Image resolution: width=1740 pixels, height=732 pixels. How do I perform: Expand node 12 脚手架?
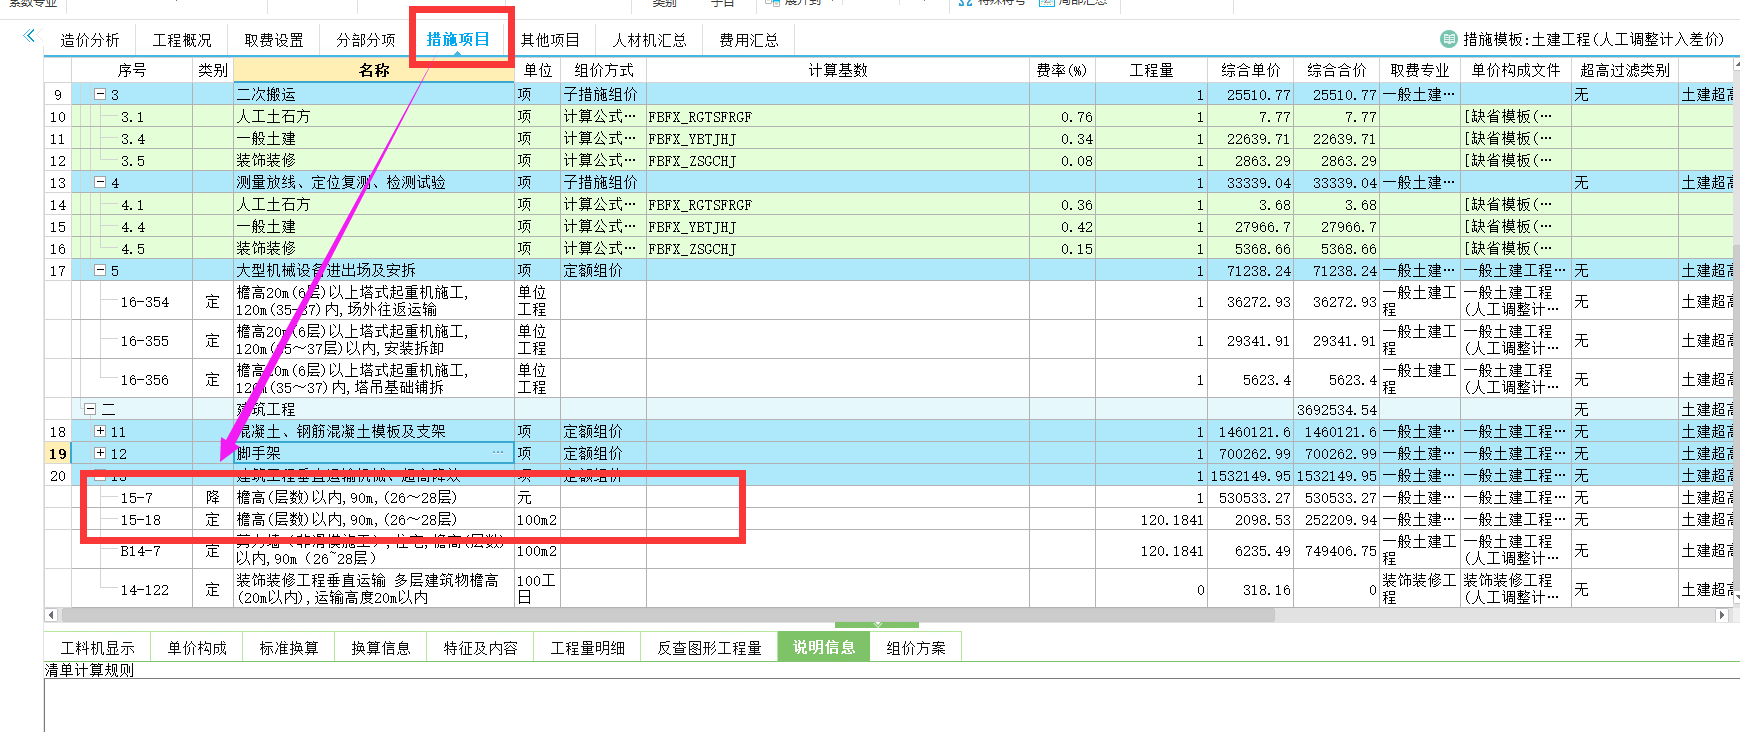(x=100, y=453)
